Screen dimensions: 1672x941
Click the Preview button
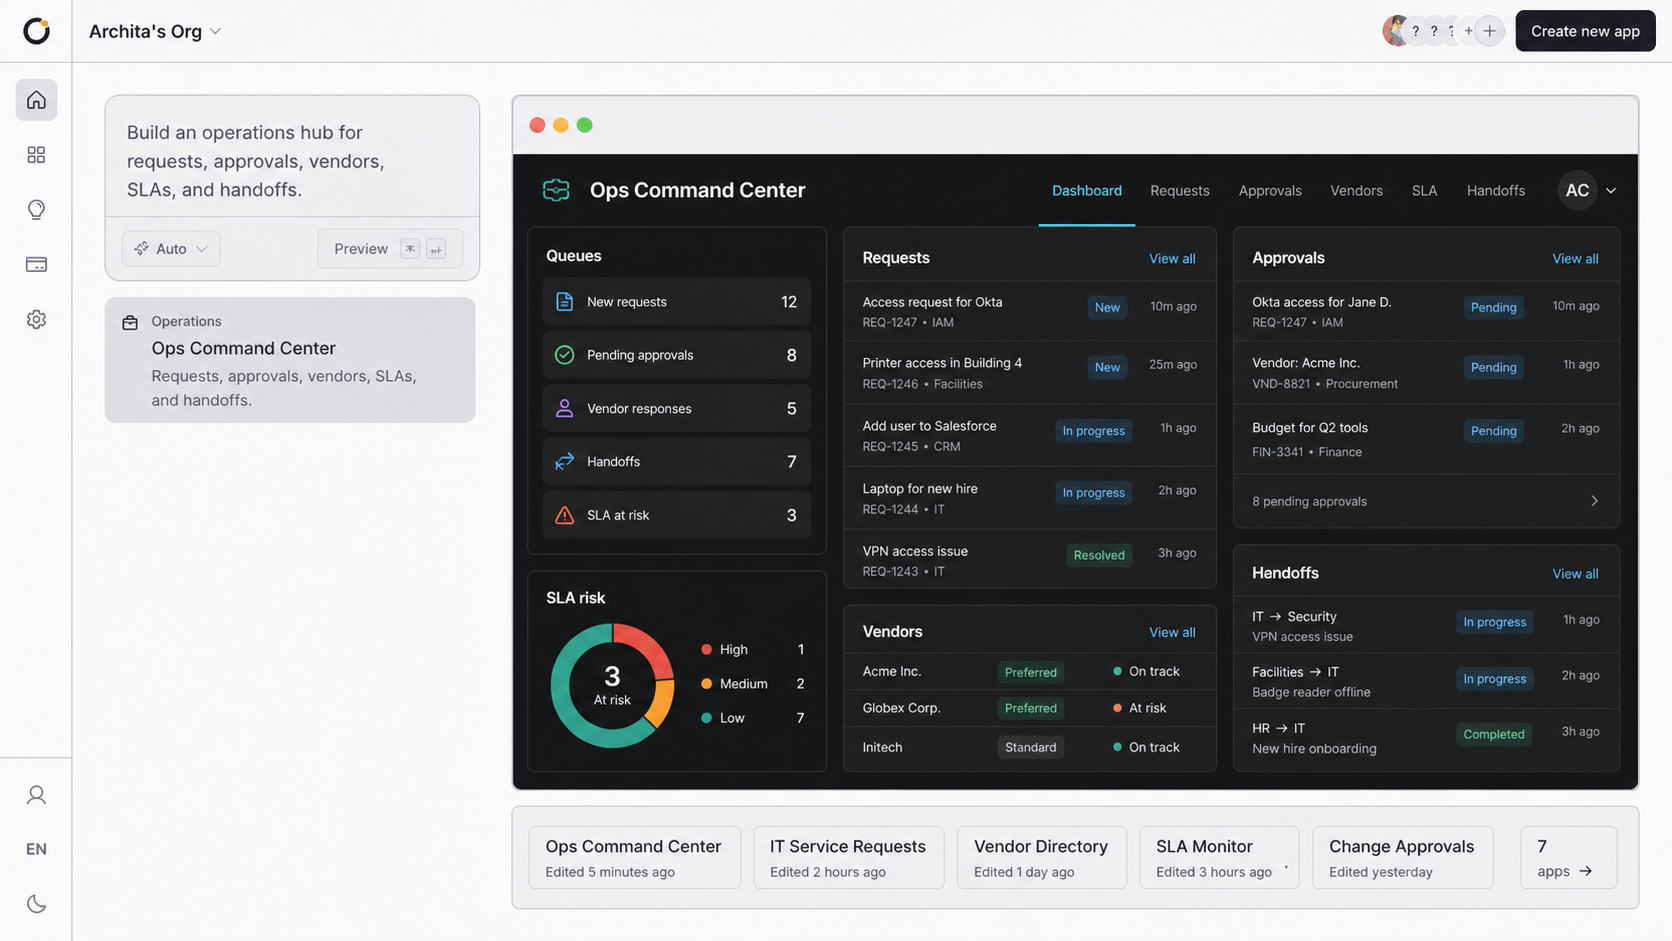pos(390,249)
